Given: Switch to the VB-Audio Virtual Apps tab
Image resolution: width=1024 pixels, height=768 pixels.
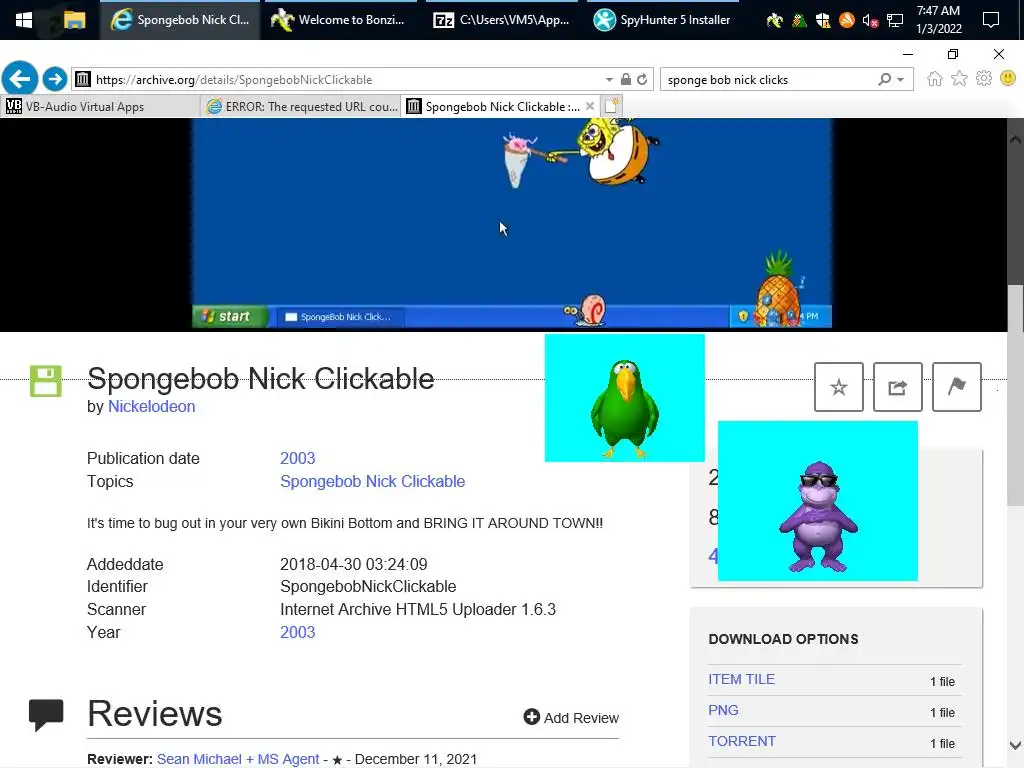Looking at the screenshot, I should pos(101,106).
